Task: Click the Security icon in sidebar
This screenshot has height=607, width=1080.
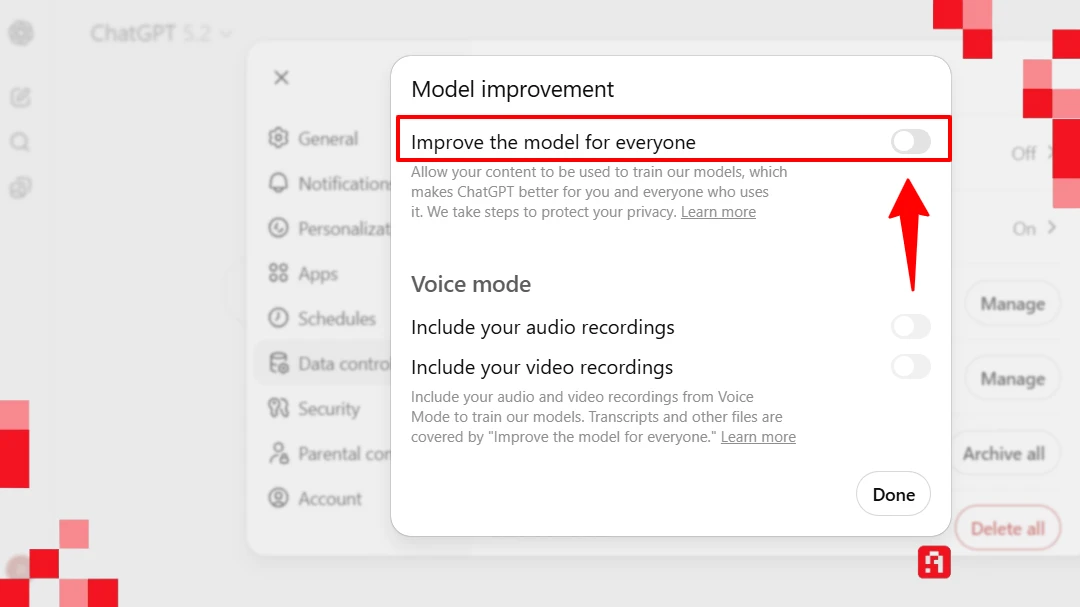Action: (x=279, y=408)
